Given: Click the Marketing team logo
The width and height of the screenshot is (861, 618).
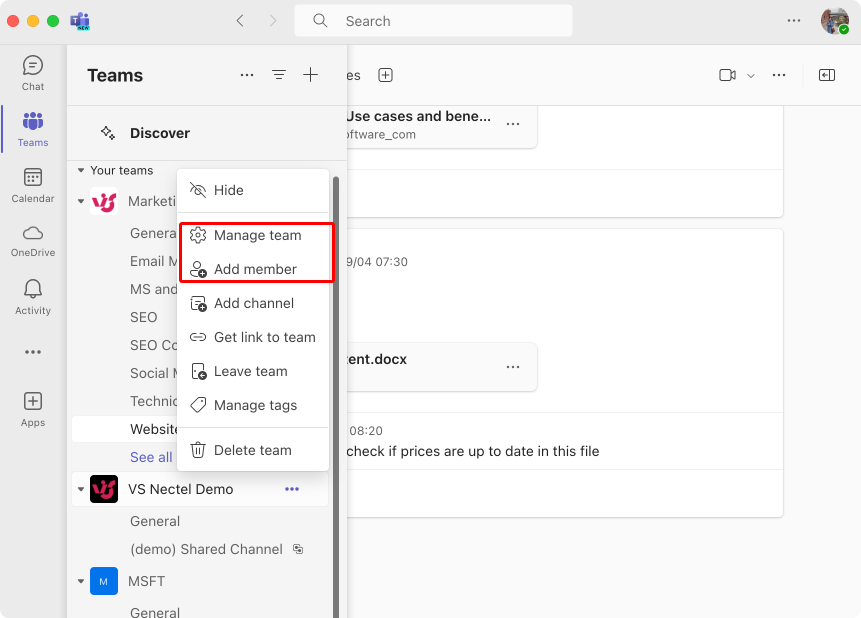Looking at the screenshot, I should coord(104,201).
